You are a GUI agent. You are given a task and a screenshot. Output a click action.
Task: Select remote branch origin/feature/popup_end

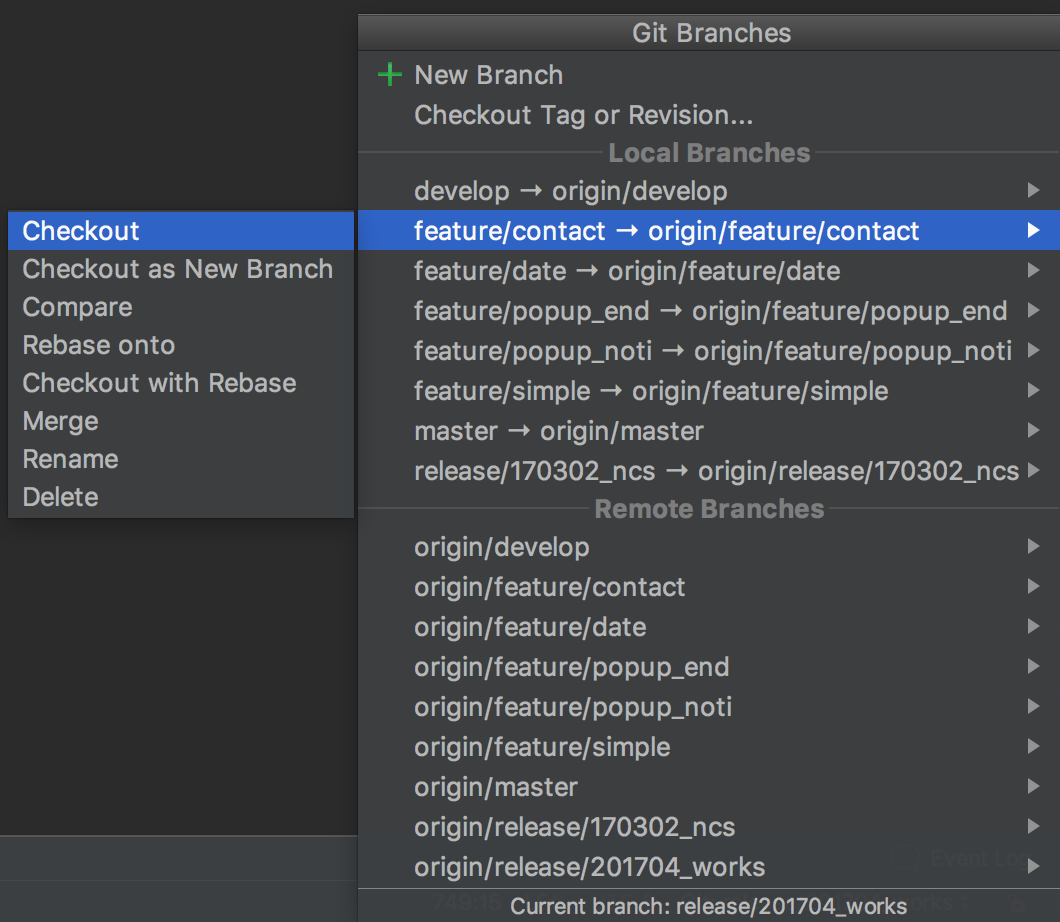(x=708, y=666)
